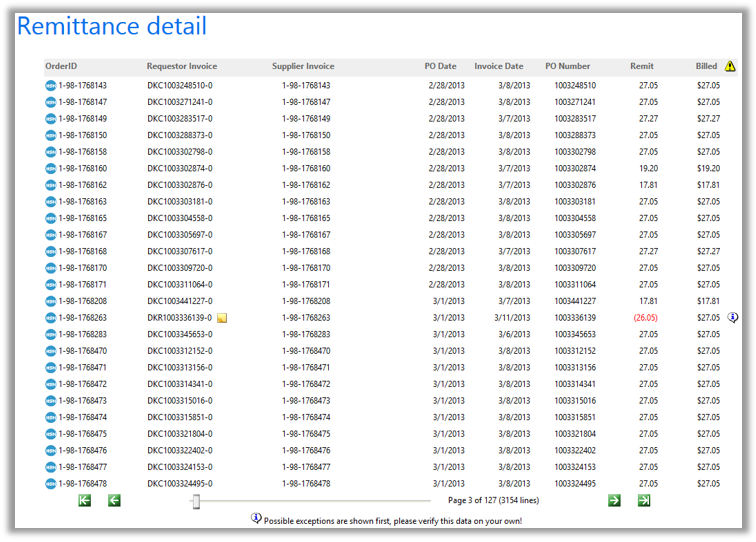
Task: Click info icon next to row 1-98-1768263
Action: click(x=732, y=317)
